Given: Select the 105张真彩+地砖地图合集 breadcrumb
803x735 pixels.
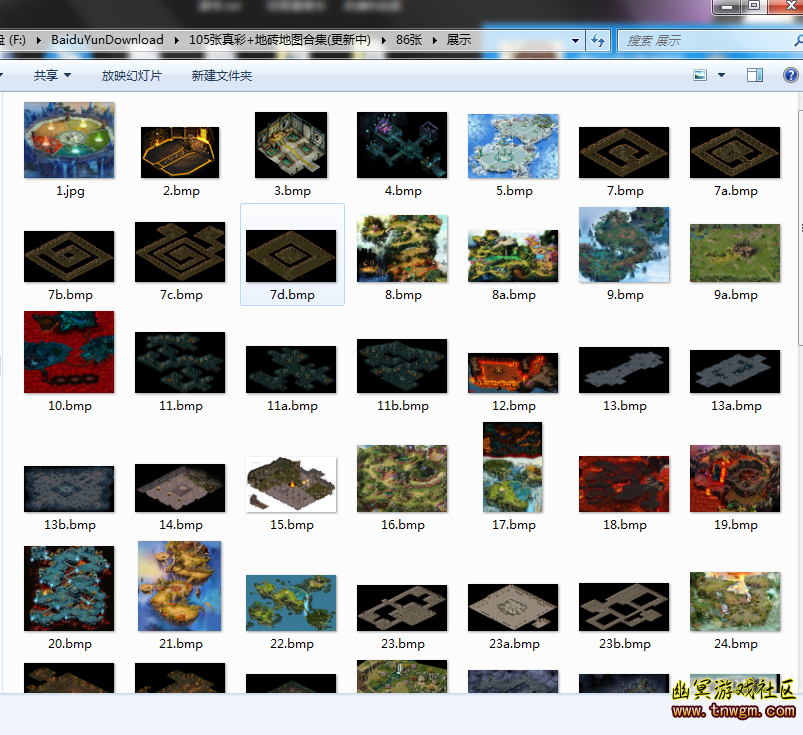Looking at the screenshot, I should coord(280,40).
